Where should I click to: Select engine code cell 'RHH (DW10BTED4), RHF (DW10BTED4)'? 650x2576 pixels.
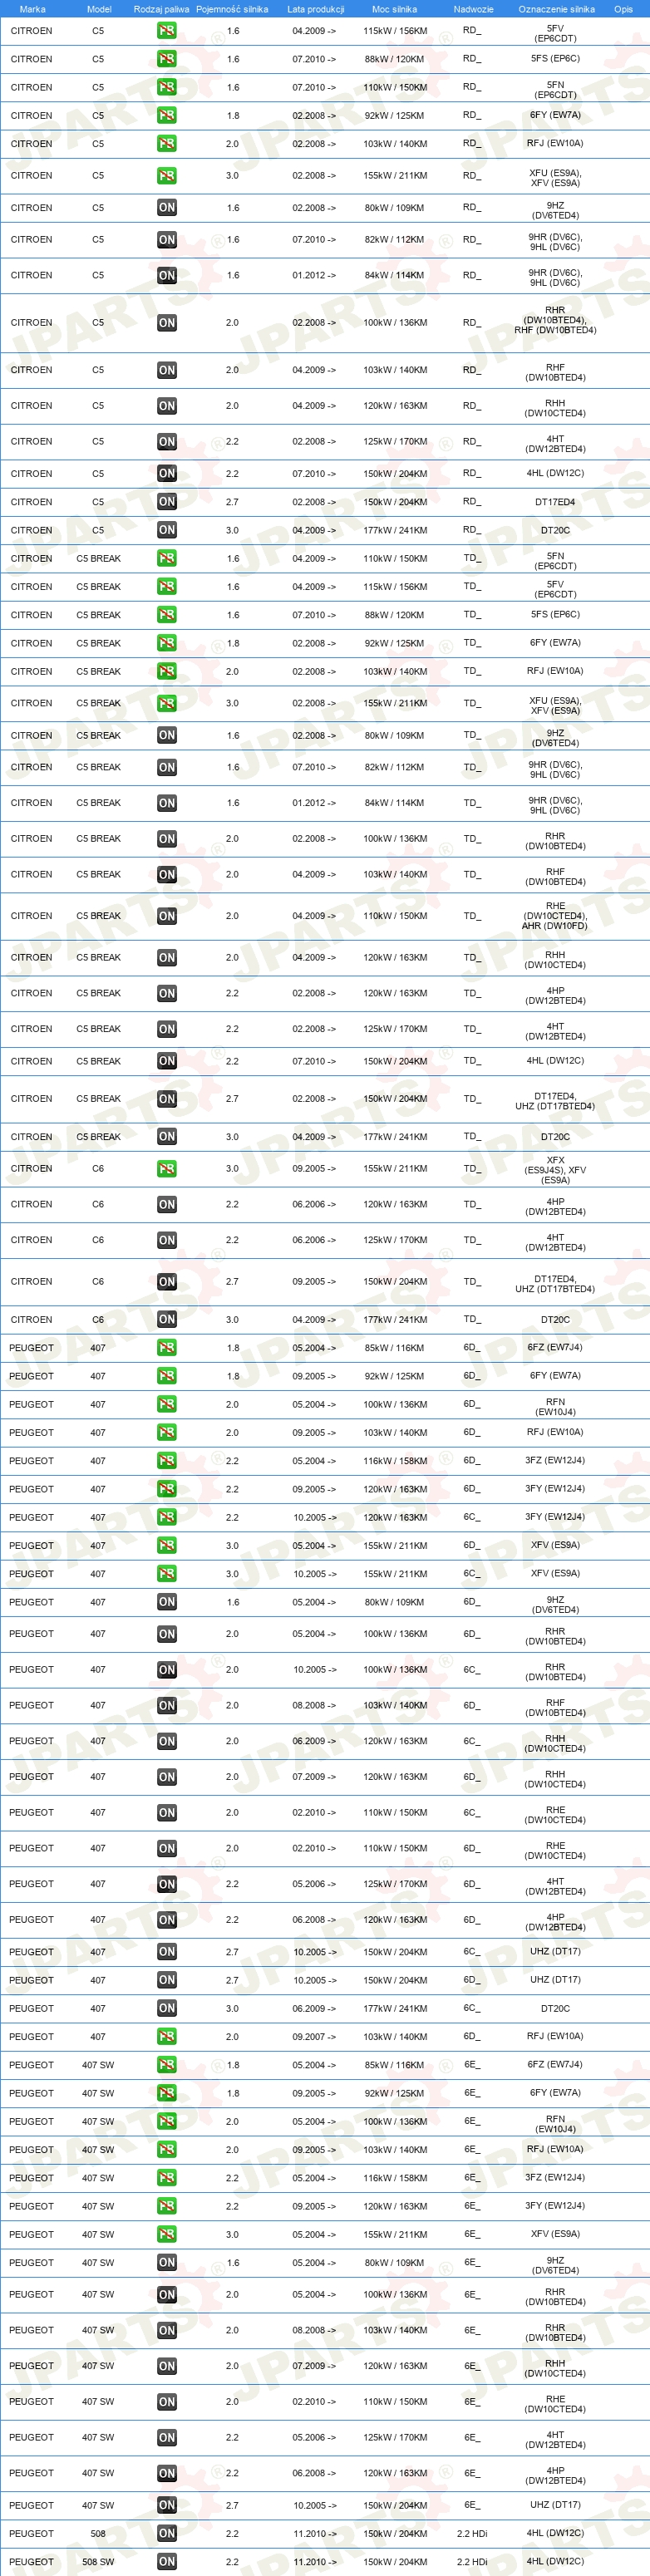click(555, 320)
